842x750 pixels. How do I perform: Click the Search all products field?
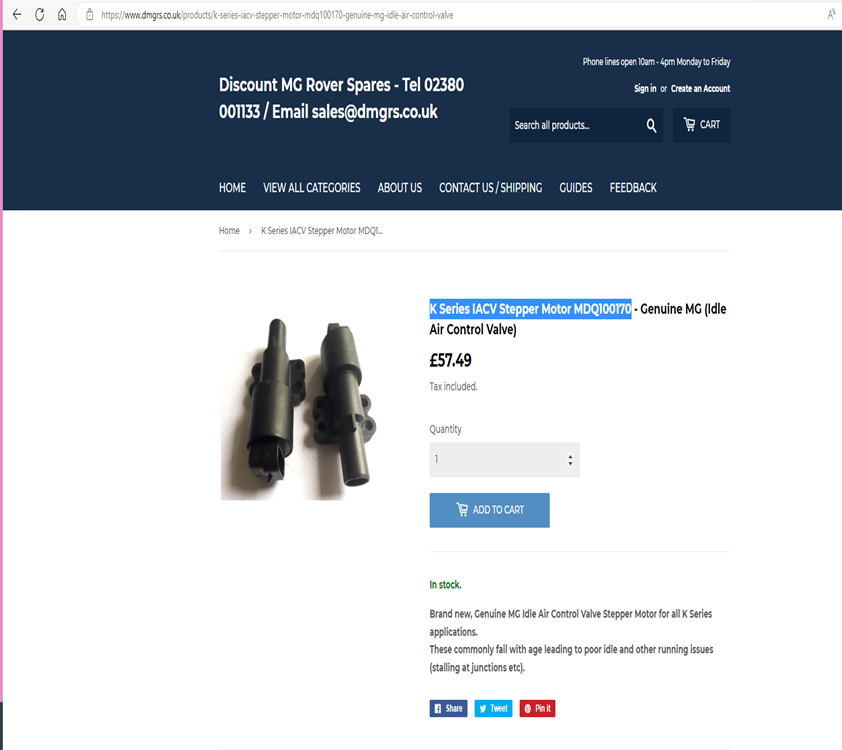576,125
